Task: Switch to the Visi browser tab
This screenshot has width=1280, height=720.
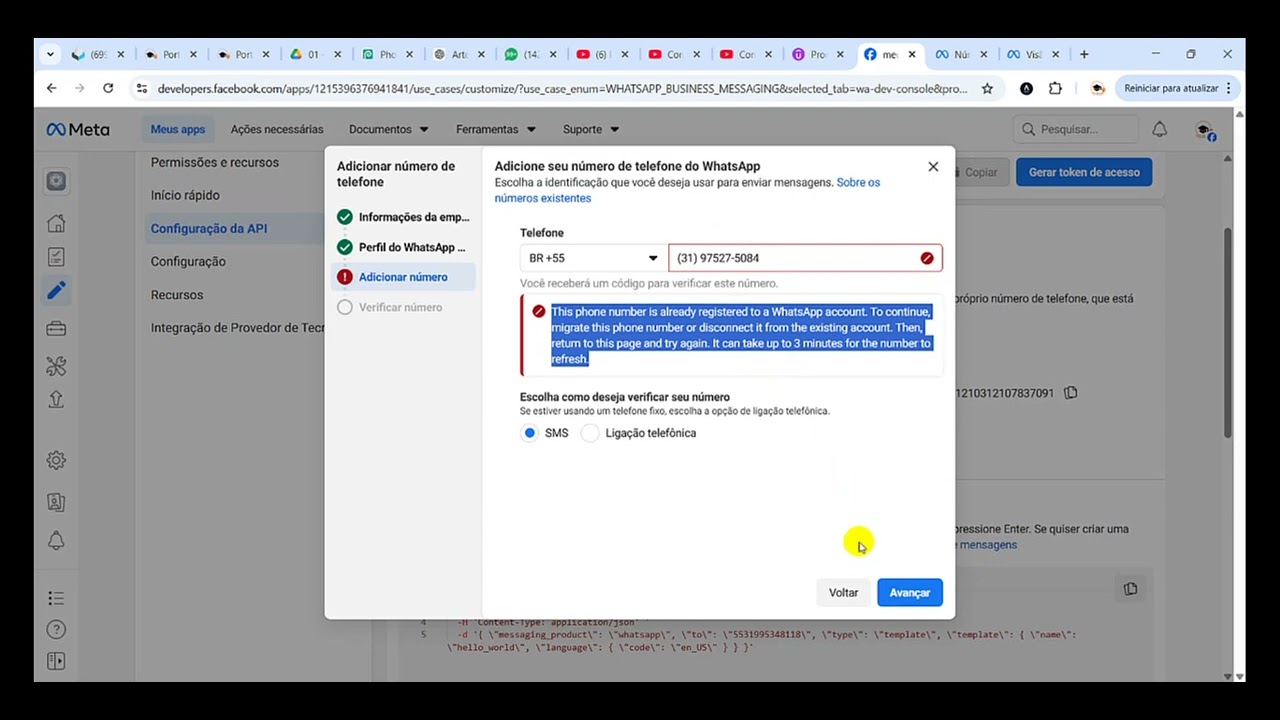Action: [x=1033, y=54]
